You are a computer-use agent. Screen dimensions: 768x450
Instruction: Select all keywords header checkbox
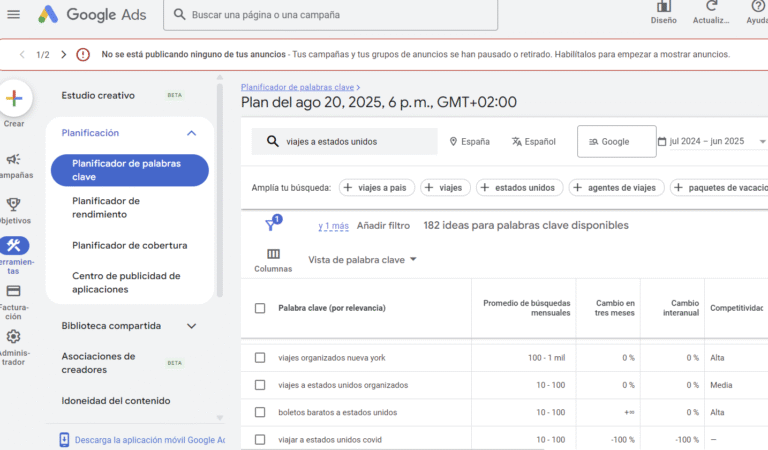coord(260,308)
